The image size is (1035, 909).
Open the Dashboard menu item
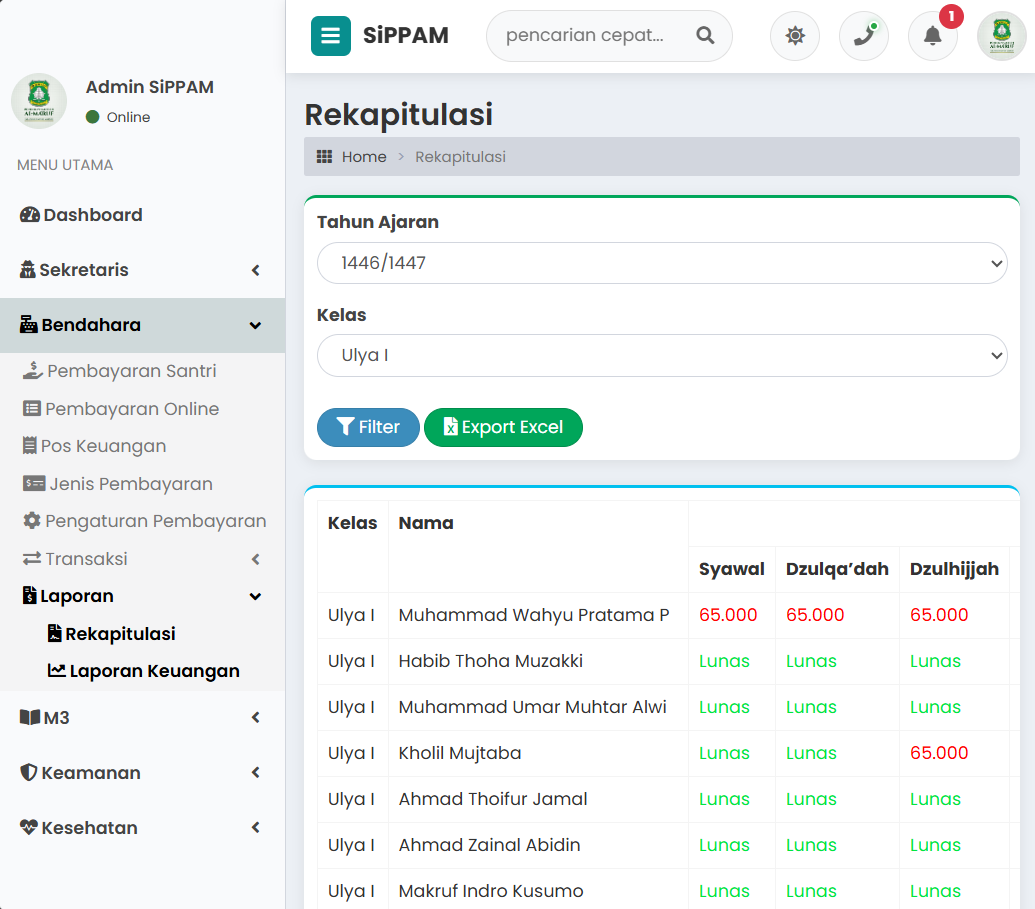pos(93,215)
